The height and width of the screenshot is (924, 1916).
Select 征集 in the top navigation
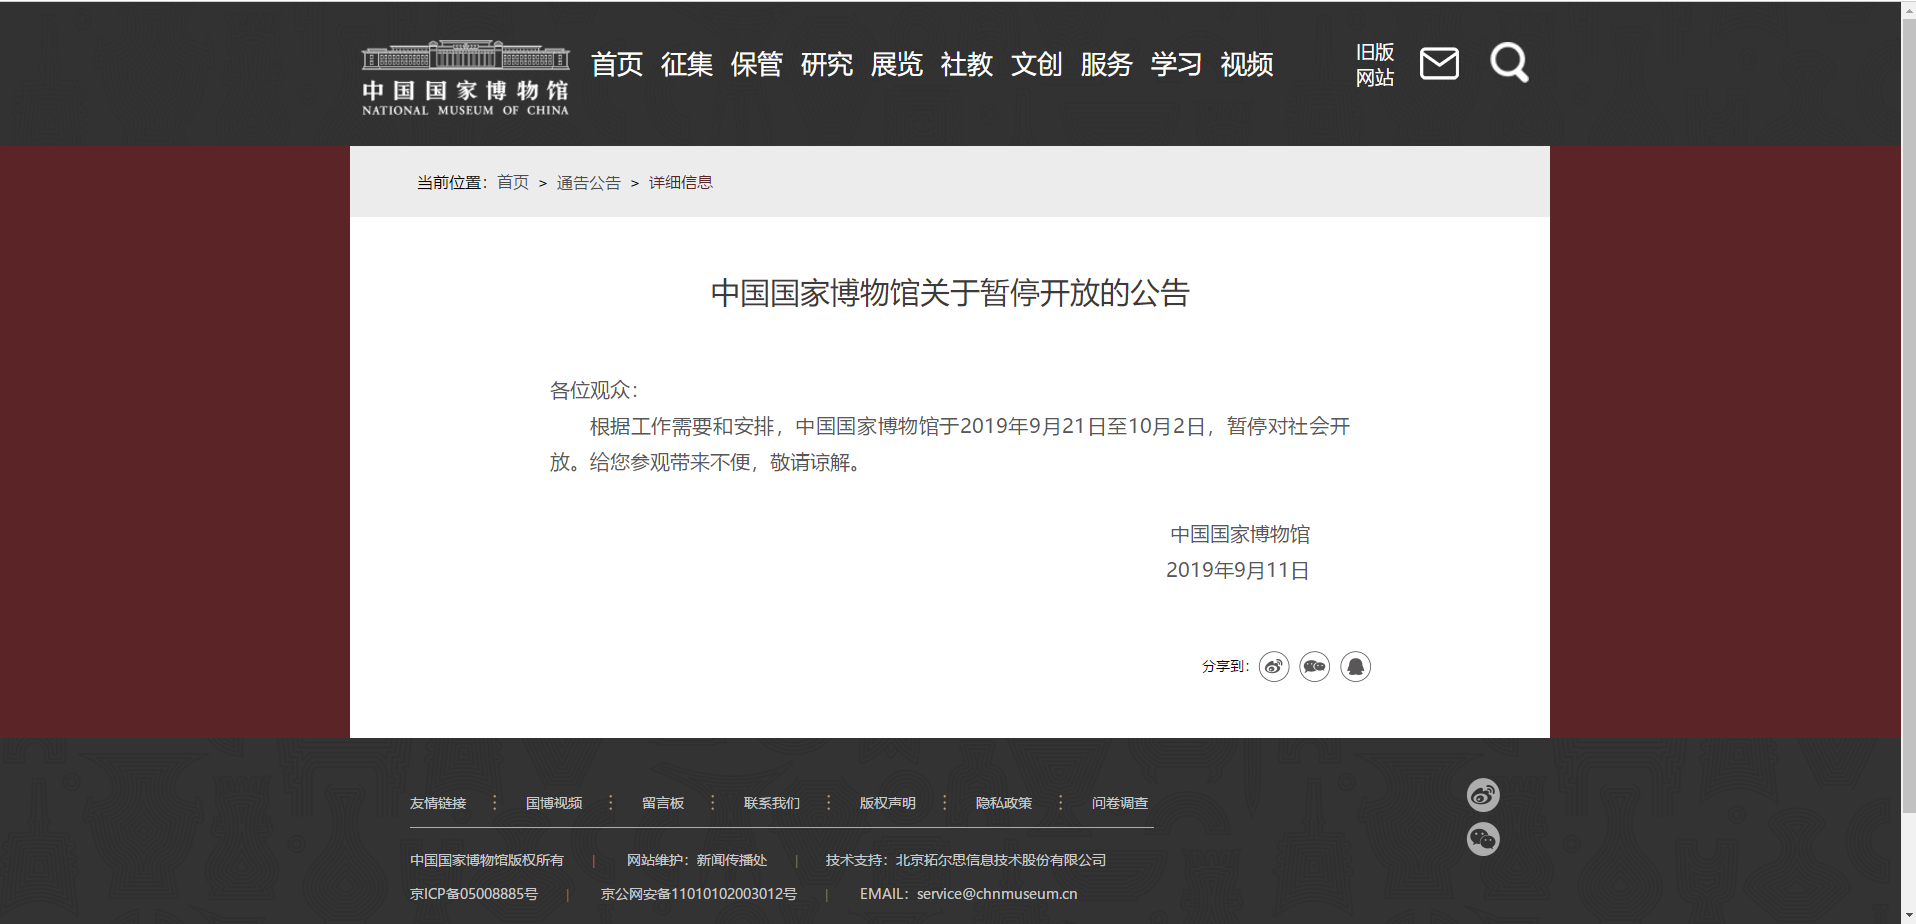(686, 65)
